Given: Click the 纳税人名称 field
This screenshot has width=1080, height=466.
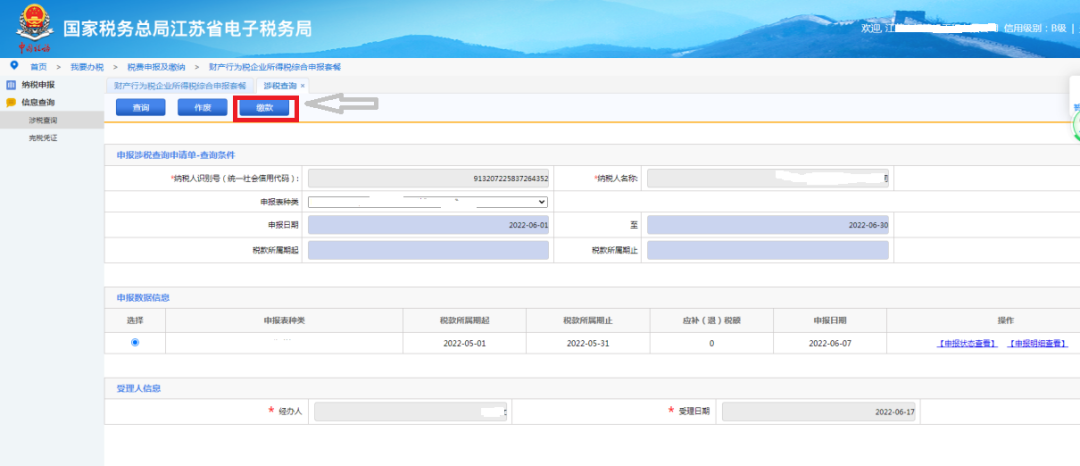Looking at the screenshot, I should 768,178.
